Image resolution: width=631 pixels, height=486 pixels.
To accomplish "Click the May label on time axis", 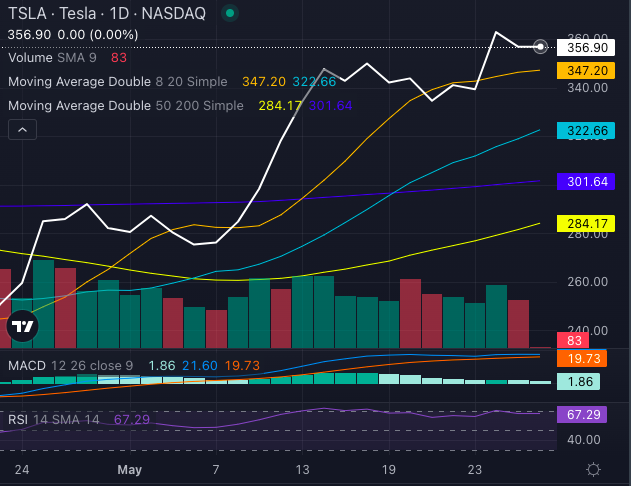I will (x=130, y=470).
